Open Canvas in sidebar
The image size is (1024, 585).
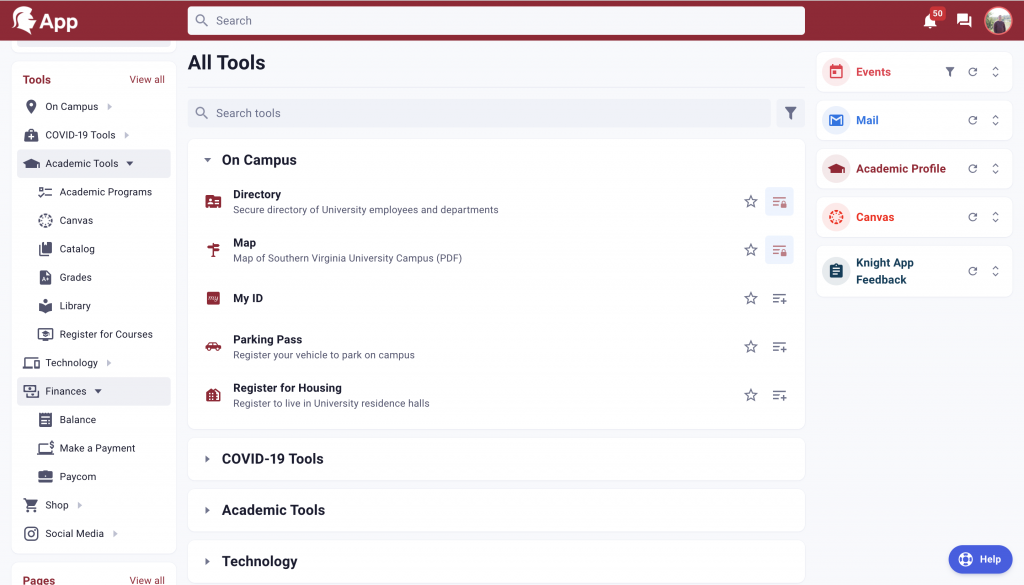pyautogui.click(x=66, y=221)
